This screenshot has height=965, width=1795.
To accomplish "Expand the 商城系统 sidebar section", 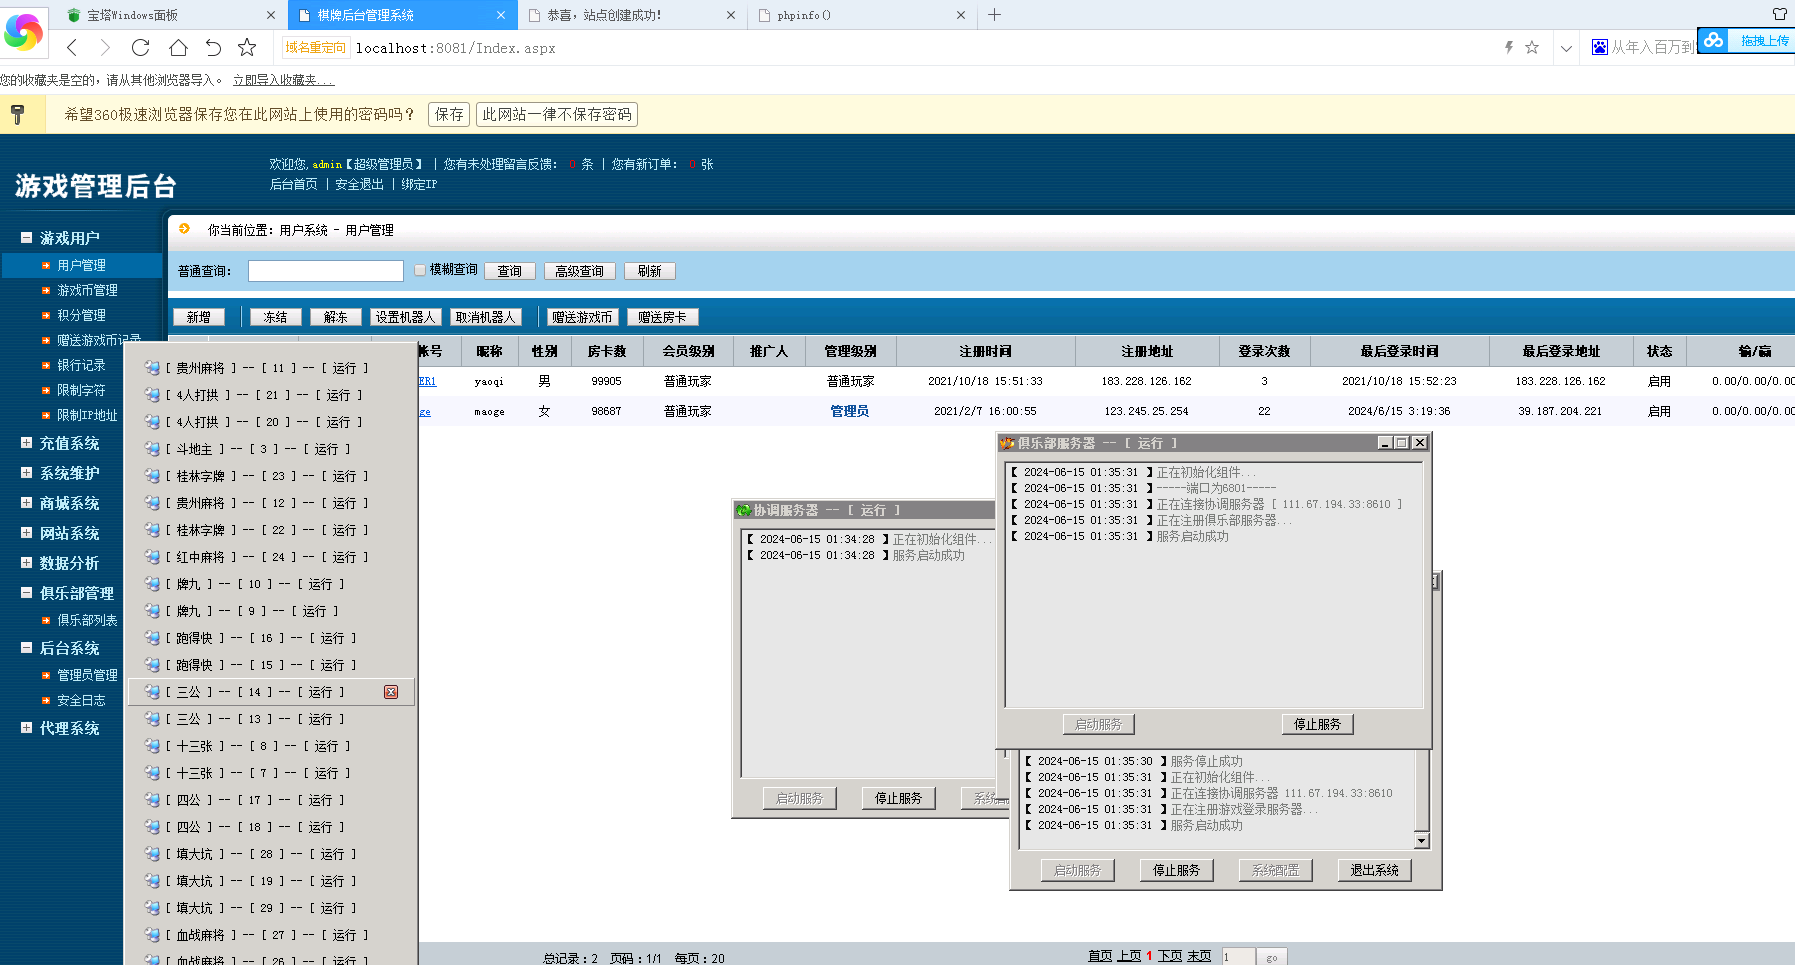I will pyautogui.click(x=26, y=502).
